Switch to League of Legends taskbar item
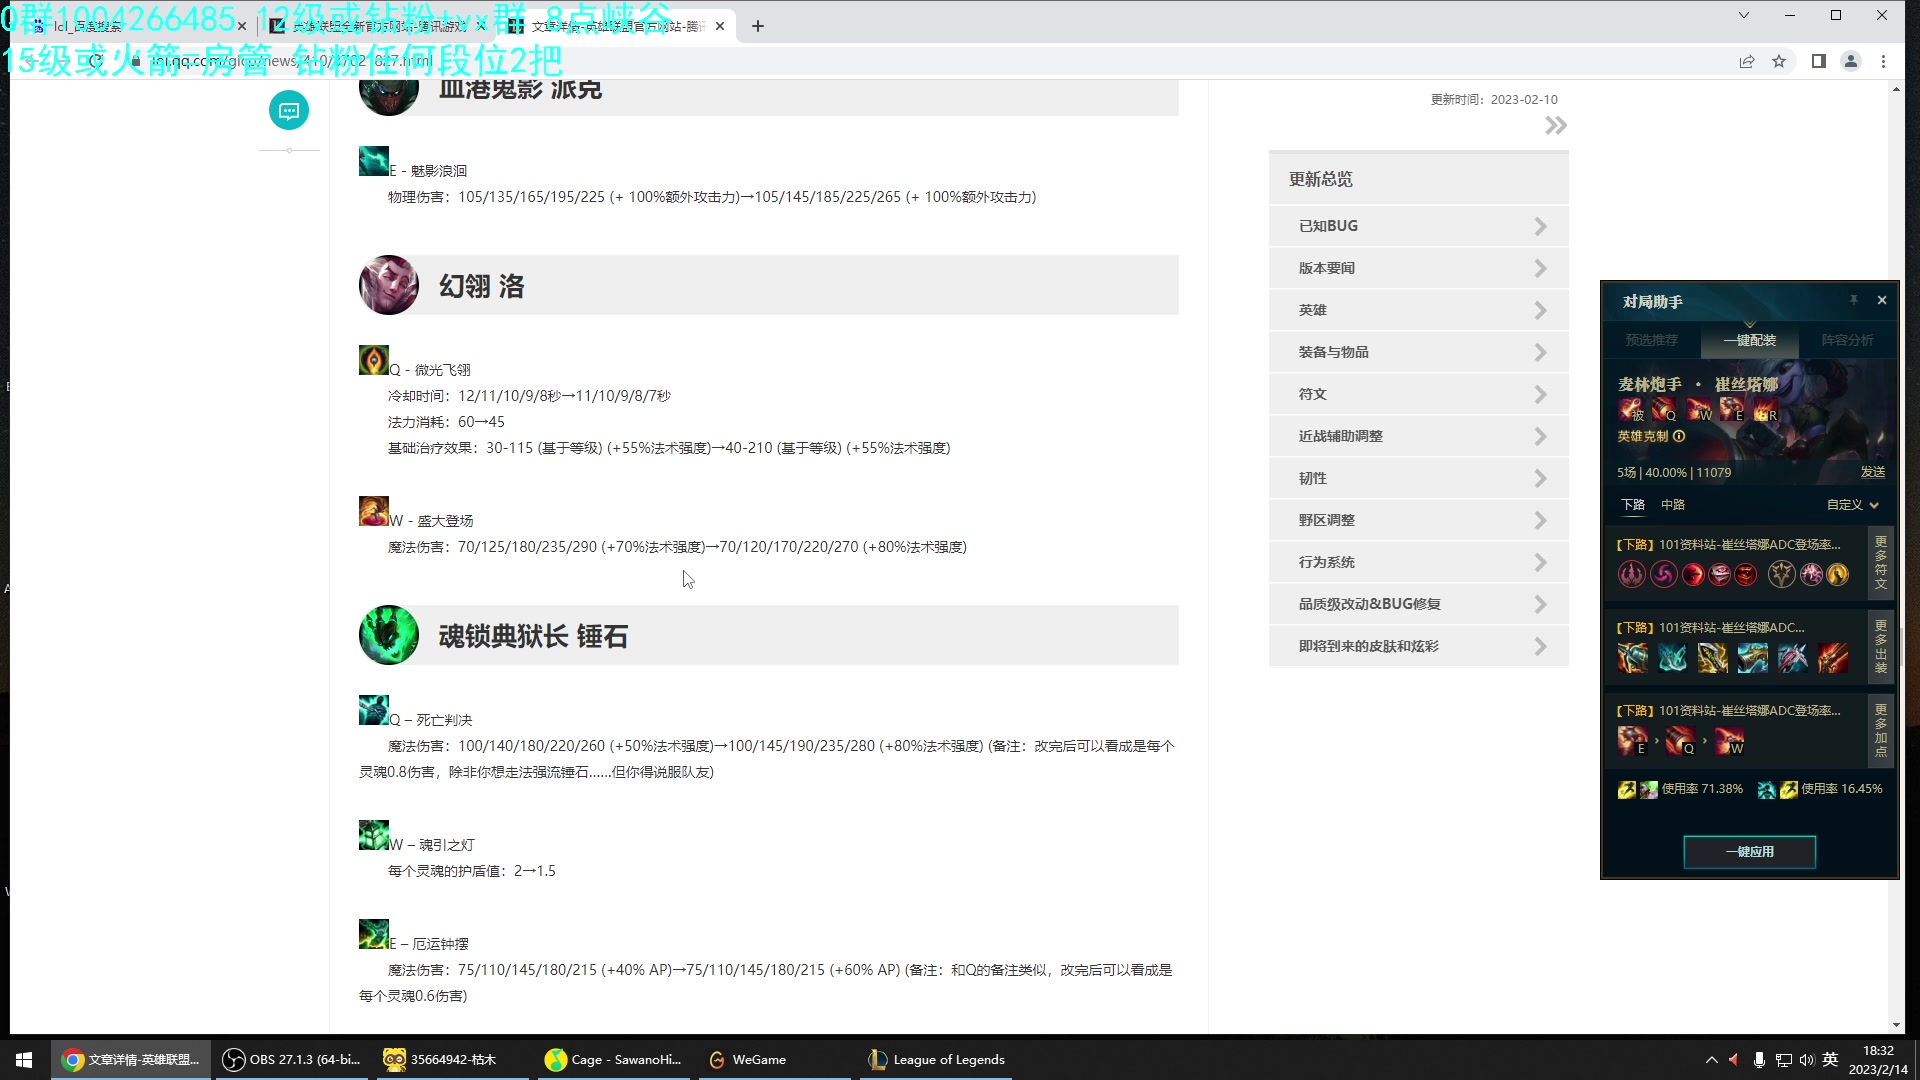Viewport: 1920px width, 1080px height. pyautogui.click(x=938, y=1060)
